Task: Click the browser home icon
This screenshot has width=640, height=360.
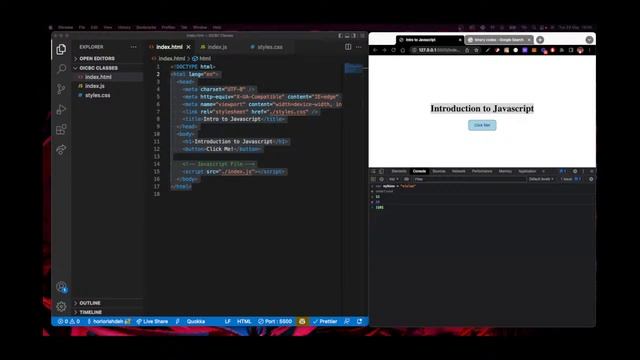Action: click(x=402, y=50)
